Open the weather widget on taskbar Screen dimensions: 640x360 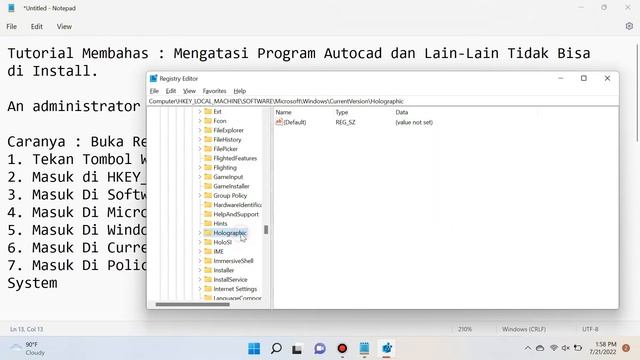(x=28, y=349)
